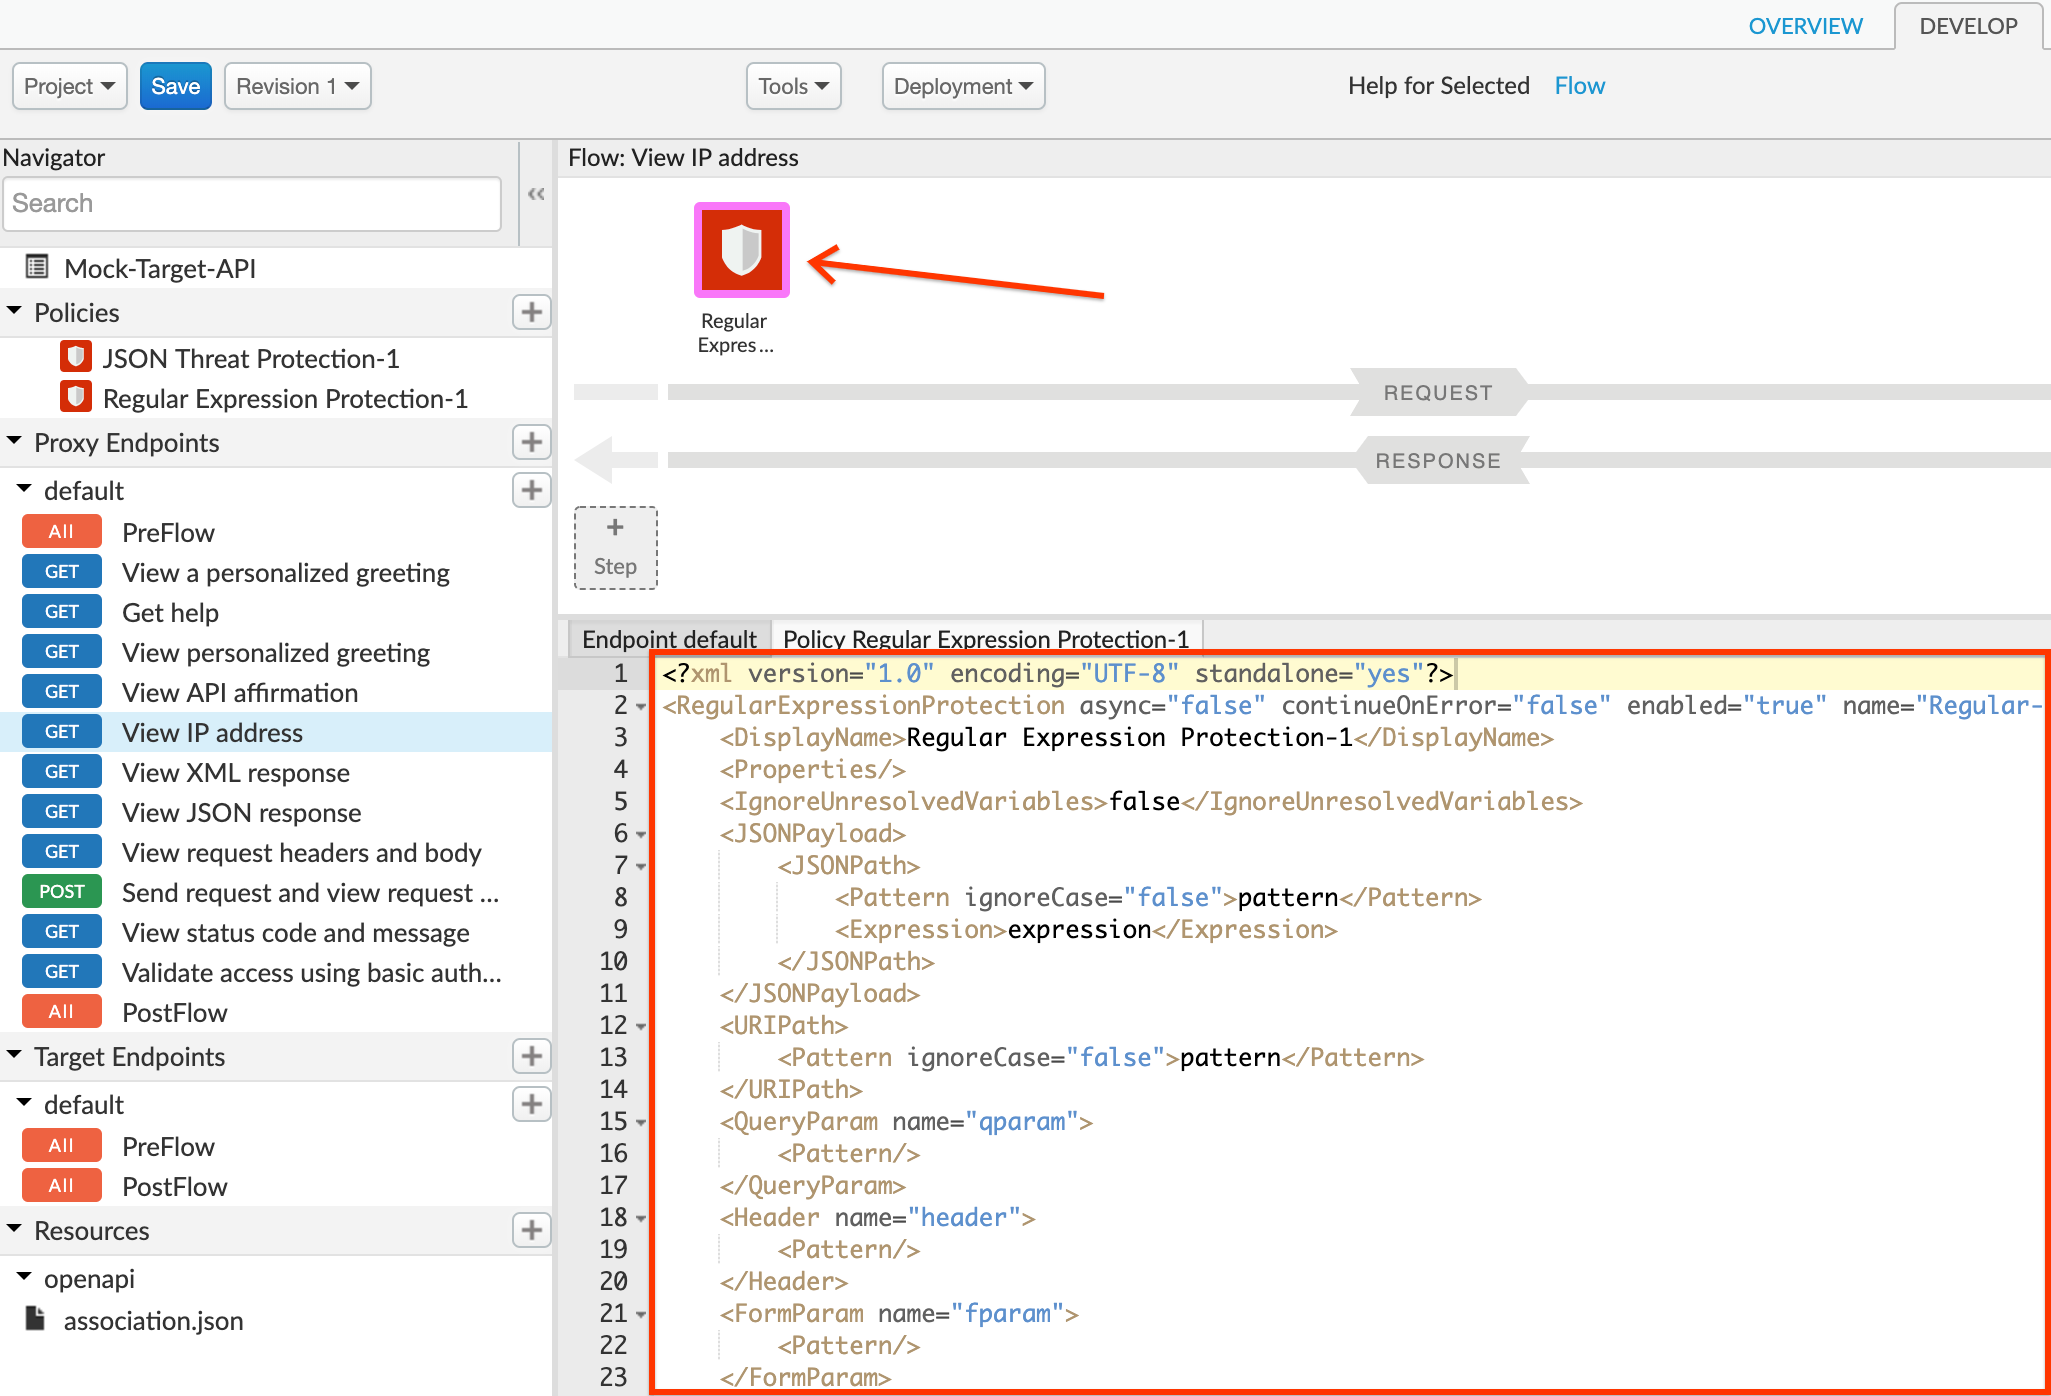Collapse the Resources section
This screenshot has width=2051, height=1396.
coord(15,1230)
